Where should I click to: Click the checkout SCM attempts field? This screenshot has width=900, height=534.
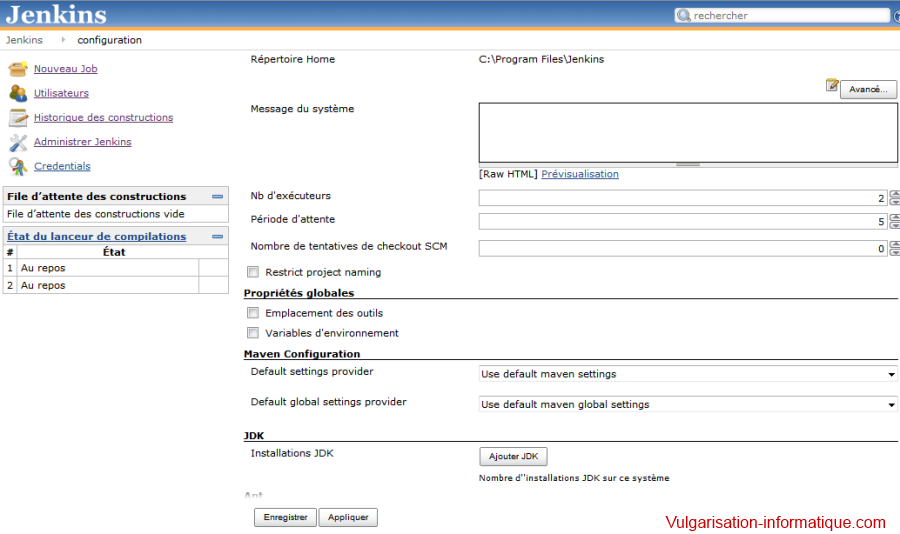pyautogui.click(x=683, y=249)
